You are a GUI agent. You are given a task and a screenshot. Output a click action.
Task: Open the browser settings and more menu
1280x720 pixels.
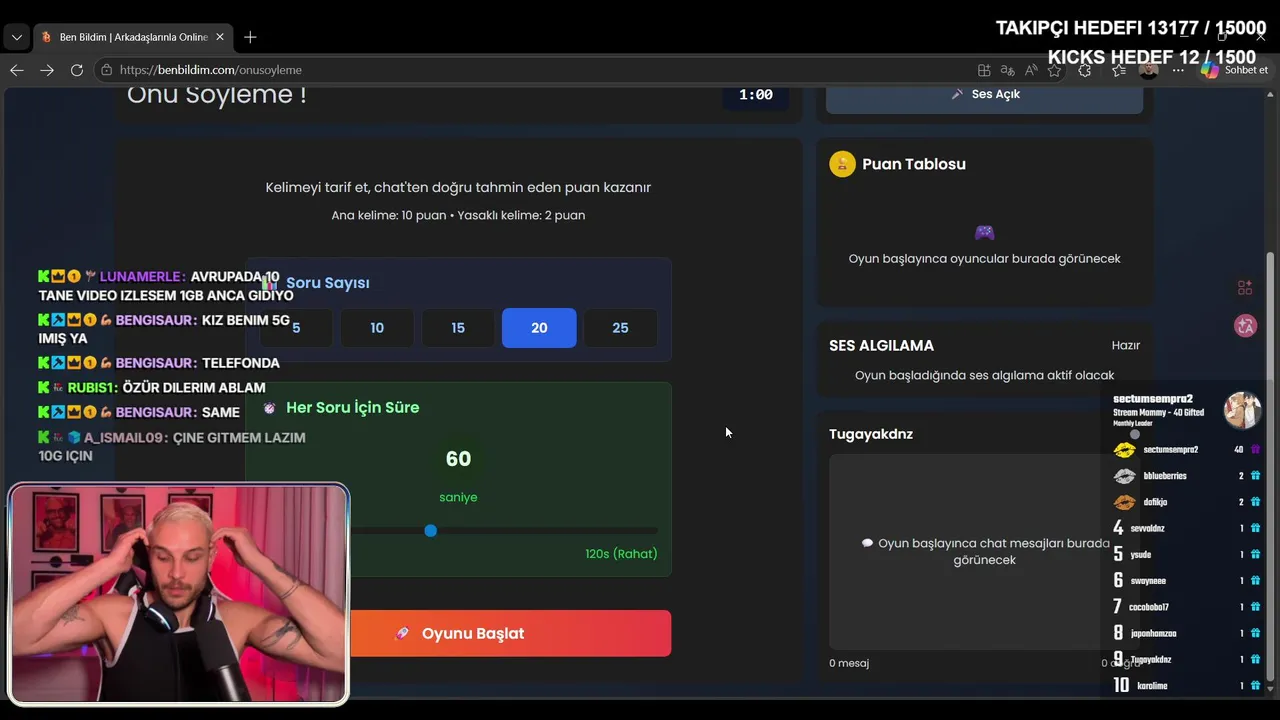pyautogui.click(x=1178, y=70)
